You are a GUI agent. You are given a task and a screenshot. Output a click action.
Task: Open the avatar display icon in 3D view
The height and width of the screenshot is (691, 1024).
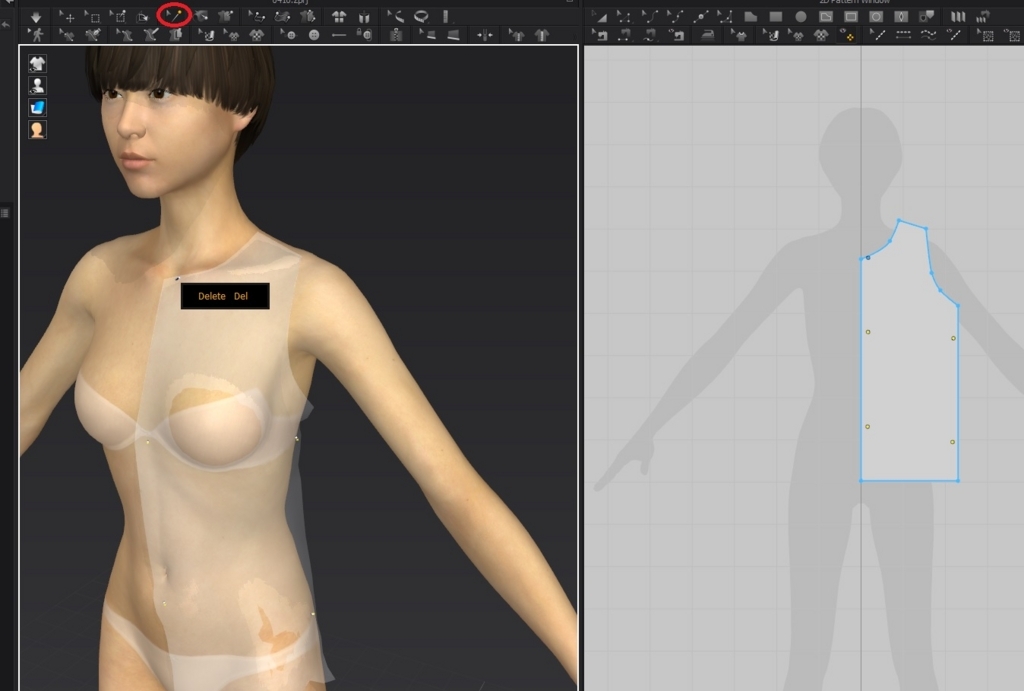point(37,86)
